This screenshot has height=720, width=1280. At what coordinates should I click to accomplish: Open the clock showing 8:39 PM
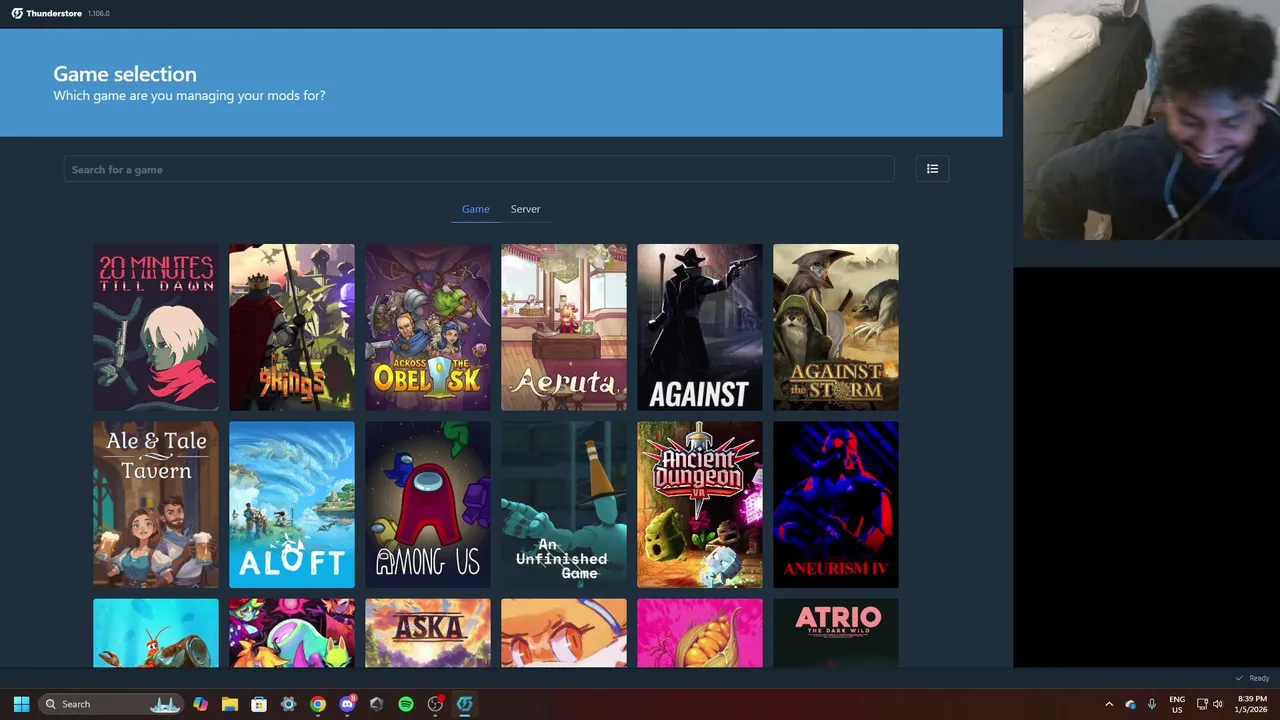coord(1251,704)
